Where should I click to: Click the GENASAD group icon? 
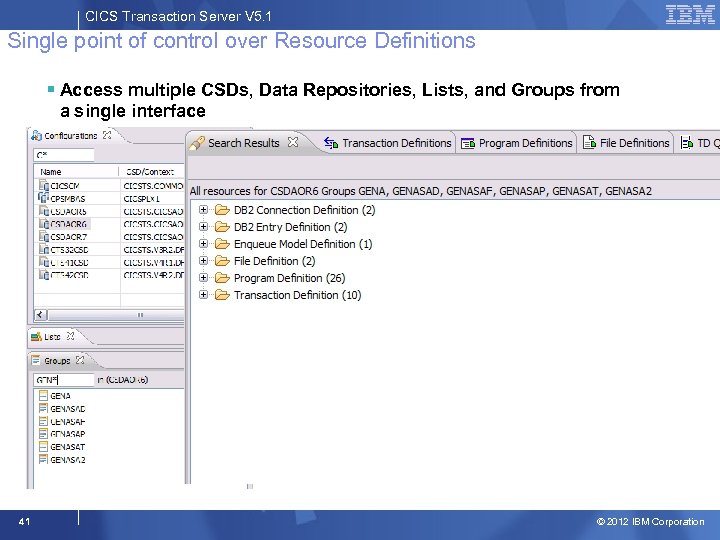(x=44, y=408)
